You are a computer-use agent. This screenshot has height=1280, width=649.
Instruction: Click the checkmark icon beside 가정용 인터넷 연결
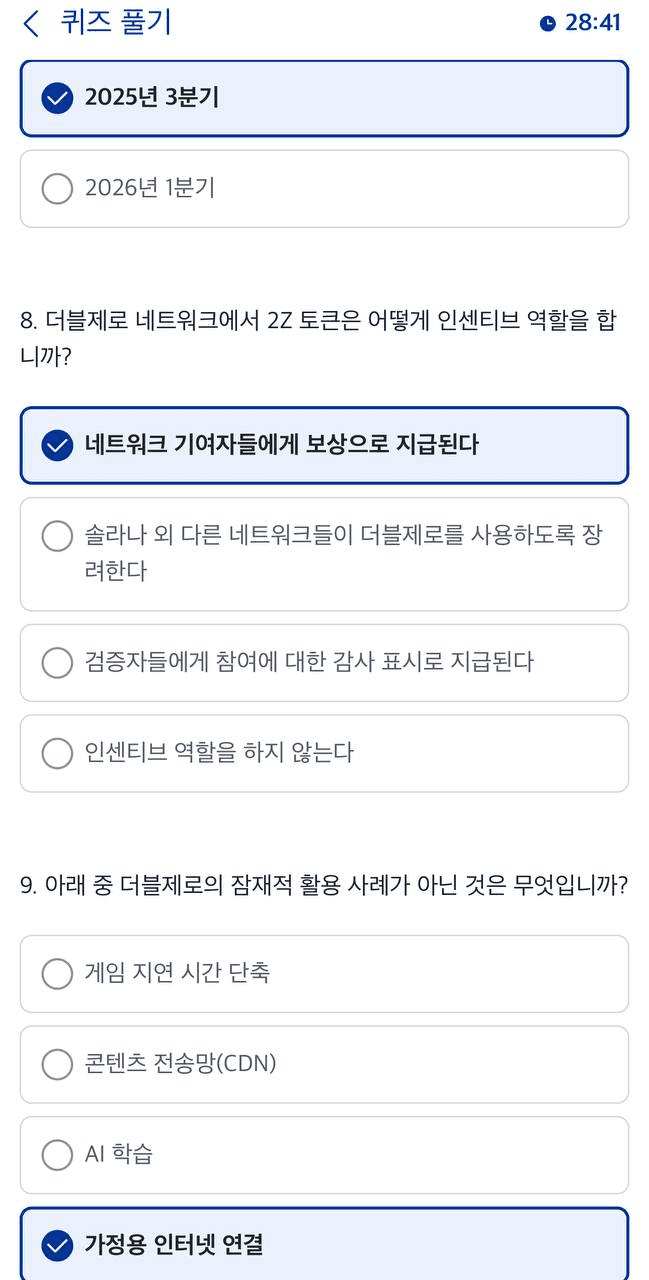point(58,1245)
